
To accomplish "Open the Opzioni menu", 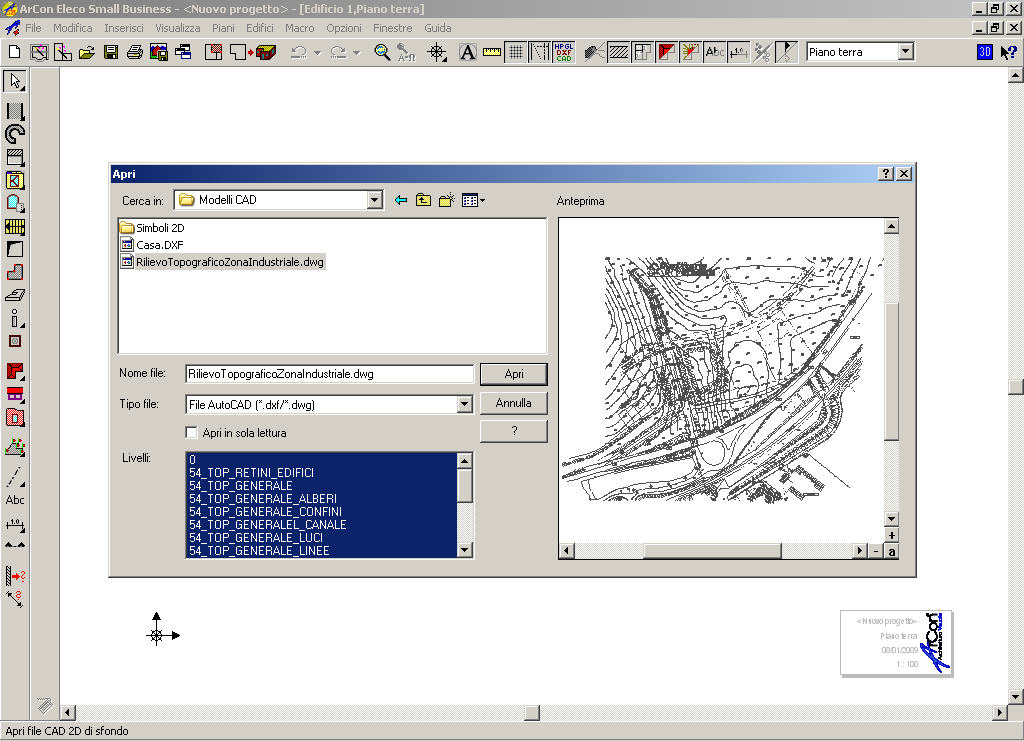I will [x=344, y=28].
